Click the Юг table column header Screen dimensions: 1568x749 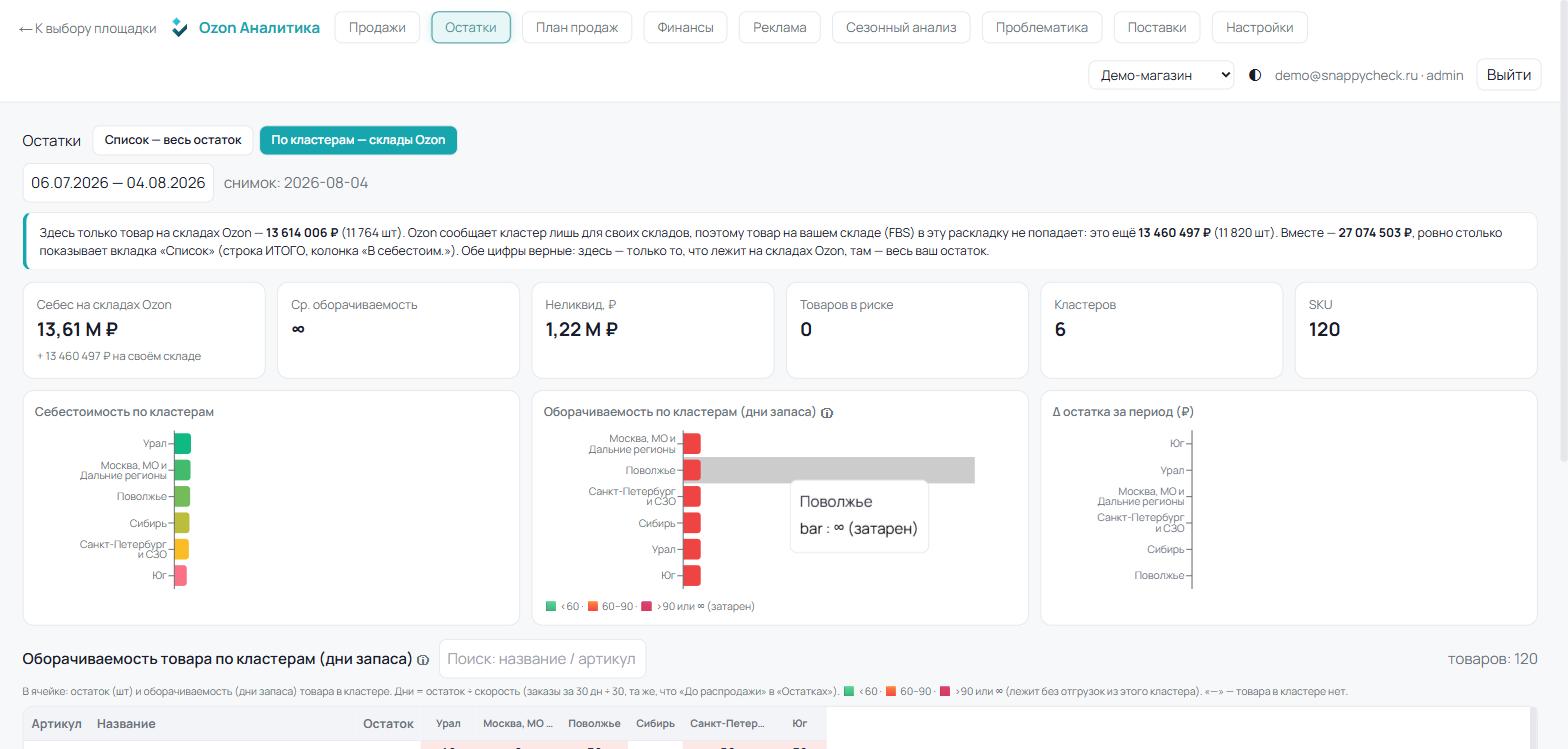pyautogui.click(x=800, y=724)
